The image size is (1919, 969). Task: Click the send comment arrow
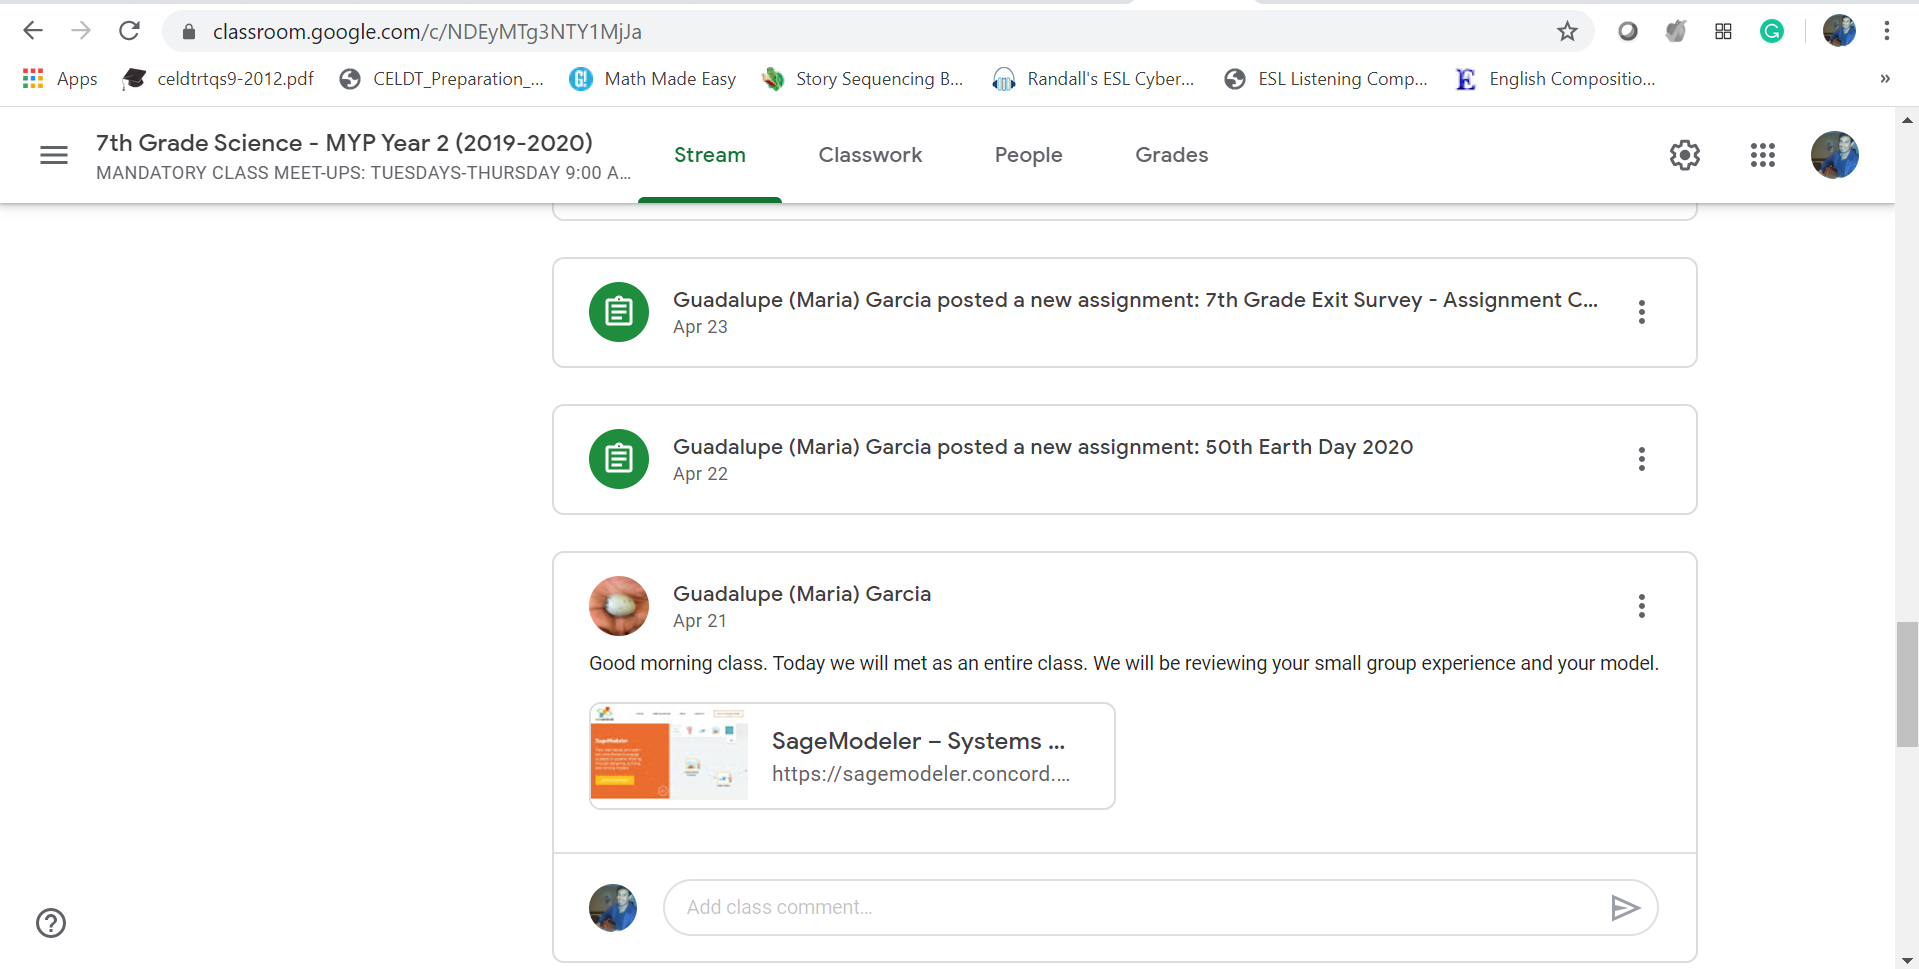(x=1624, y=907)
